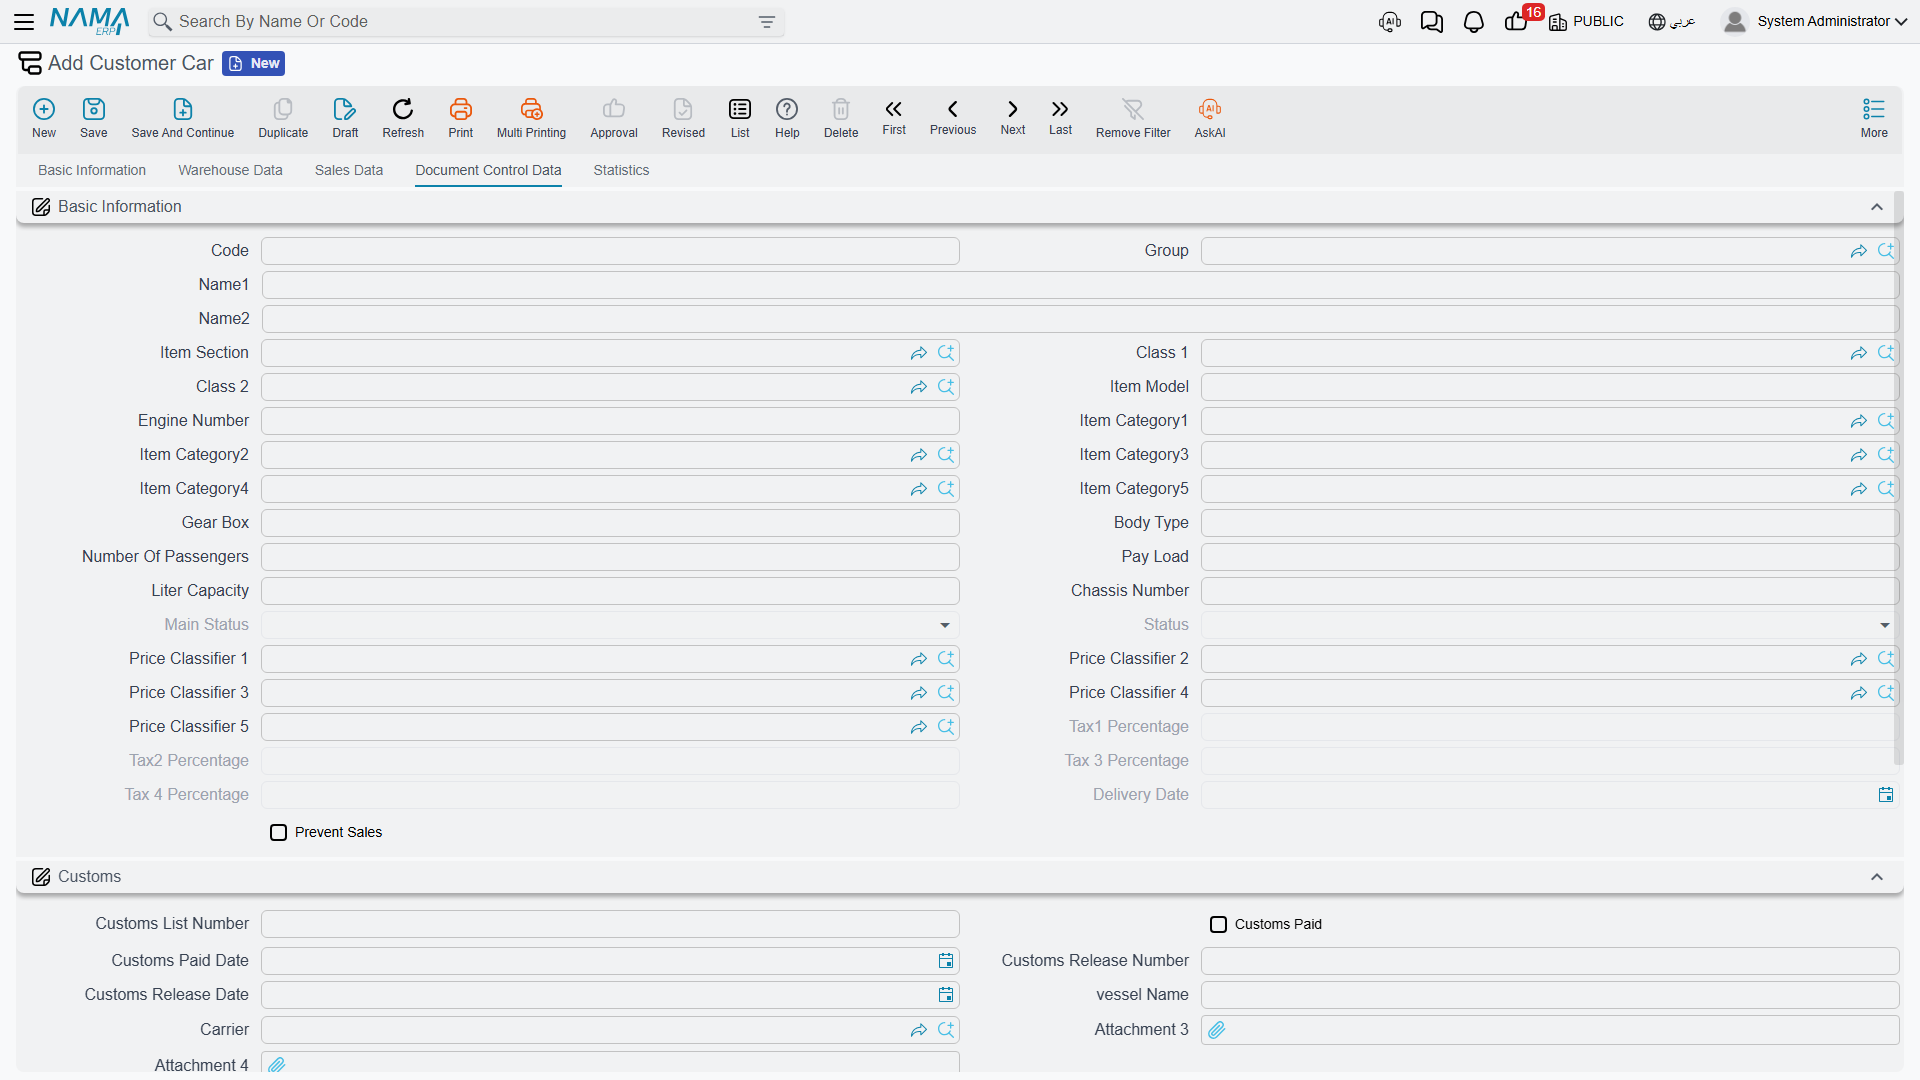The height and width of the screenshot is (1080, 1920).
Task: Click the Approval toolbar icon
Action: (614, 118)
